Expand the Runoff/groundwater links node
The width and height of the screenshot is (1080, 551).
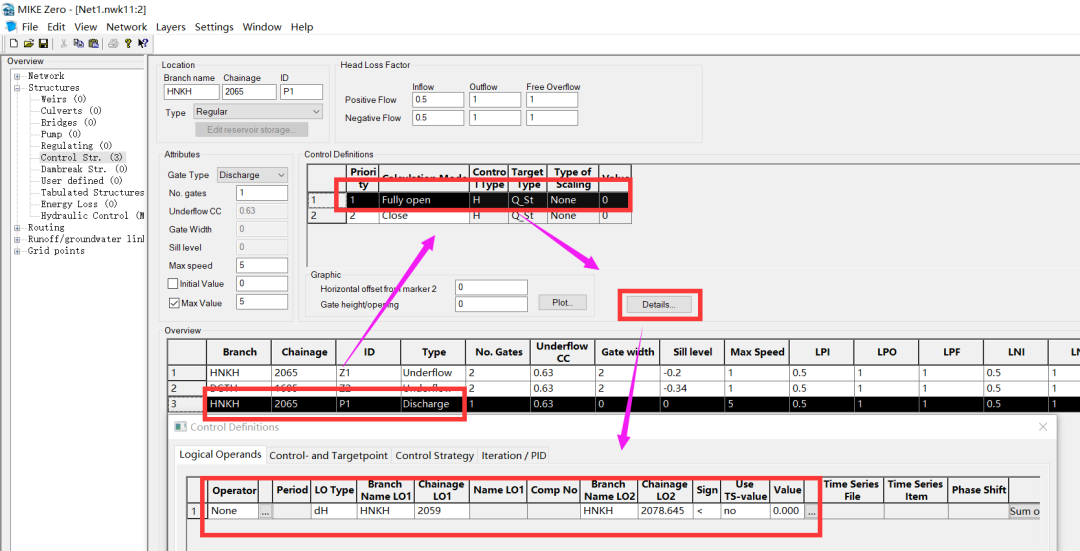[17, 240]
